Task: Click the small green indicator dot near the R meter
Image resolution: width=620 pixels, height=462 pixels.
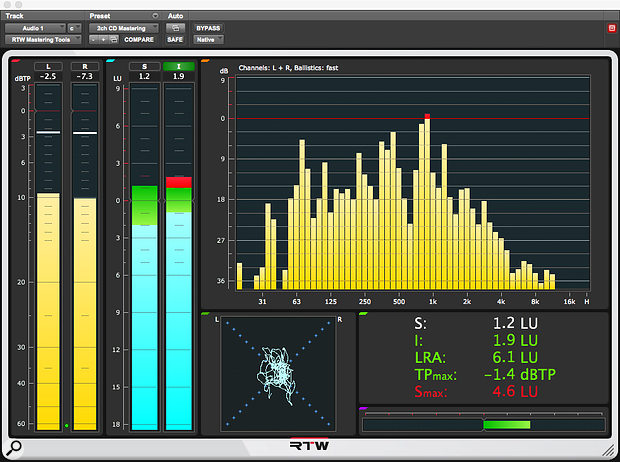Action: [x=66, y=426]
